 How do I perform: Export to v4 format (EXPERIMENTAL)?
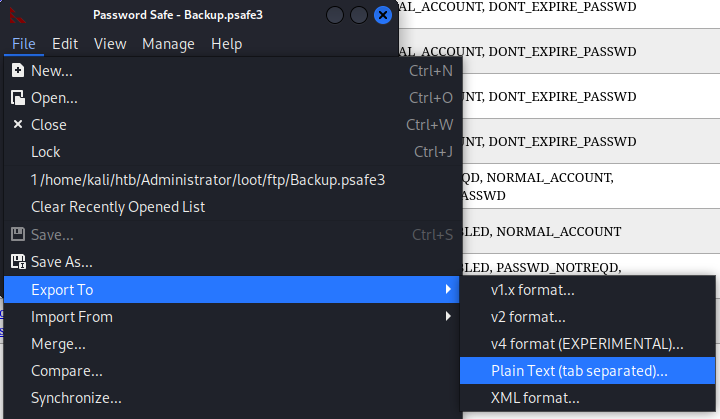coord(587,344)
